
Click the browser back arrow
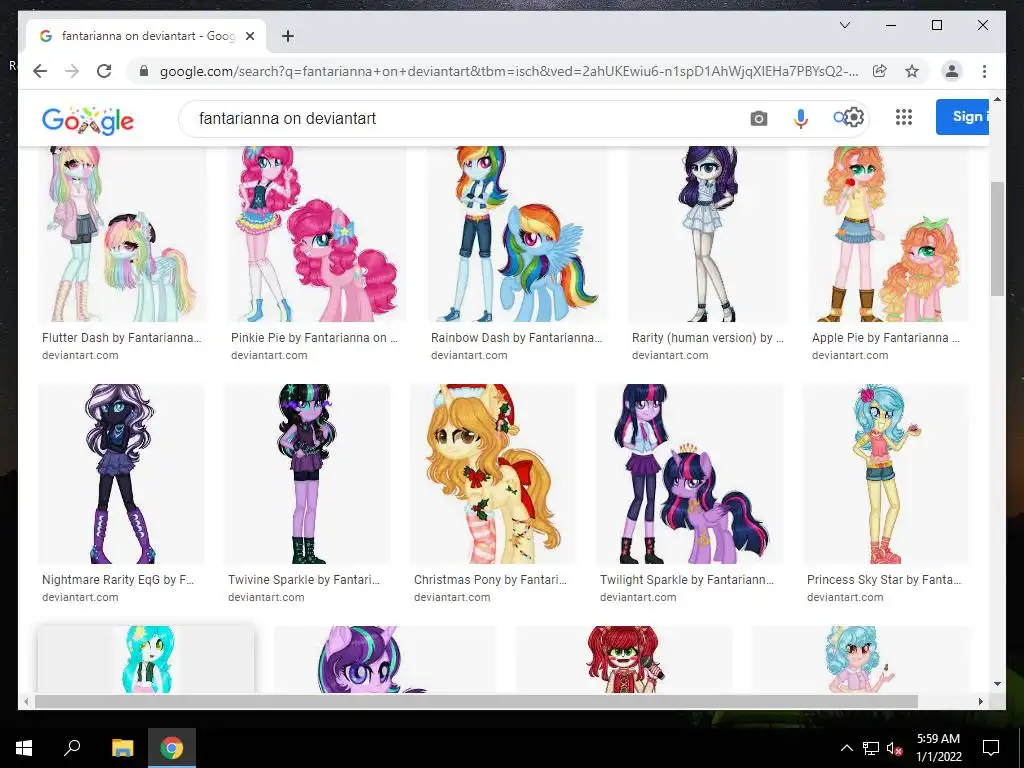coord(40,71)
